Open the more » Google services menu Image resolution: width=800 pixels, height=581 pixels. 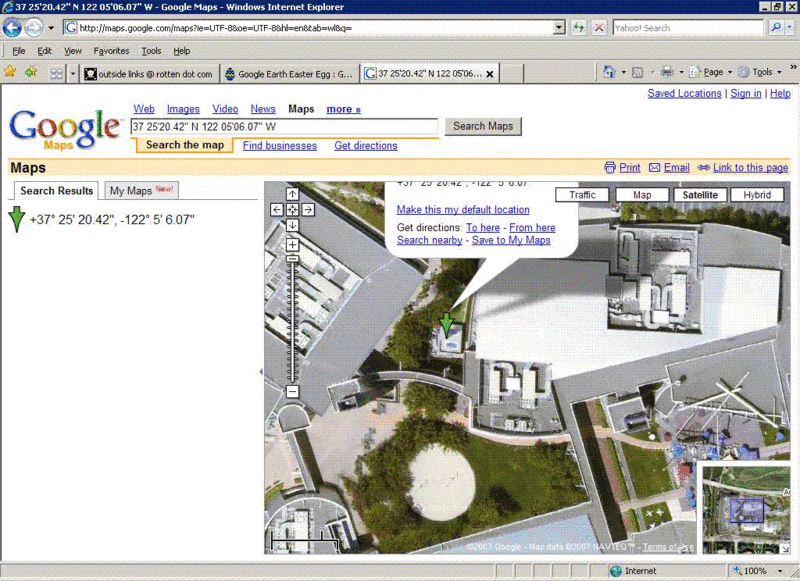tap(343, 109)
